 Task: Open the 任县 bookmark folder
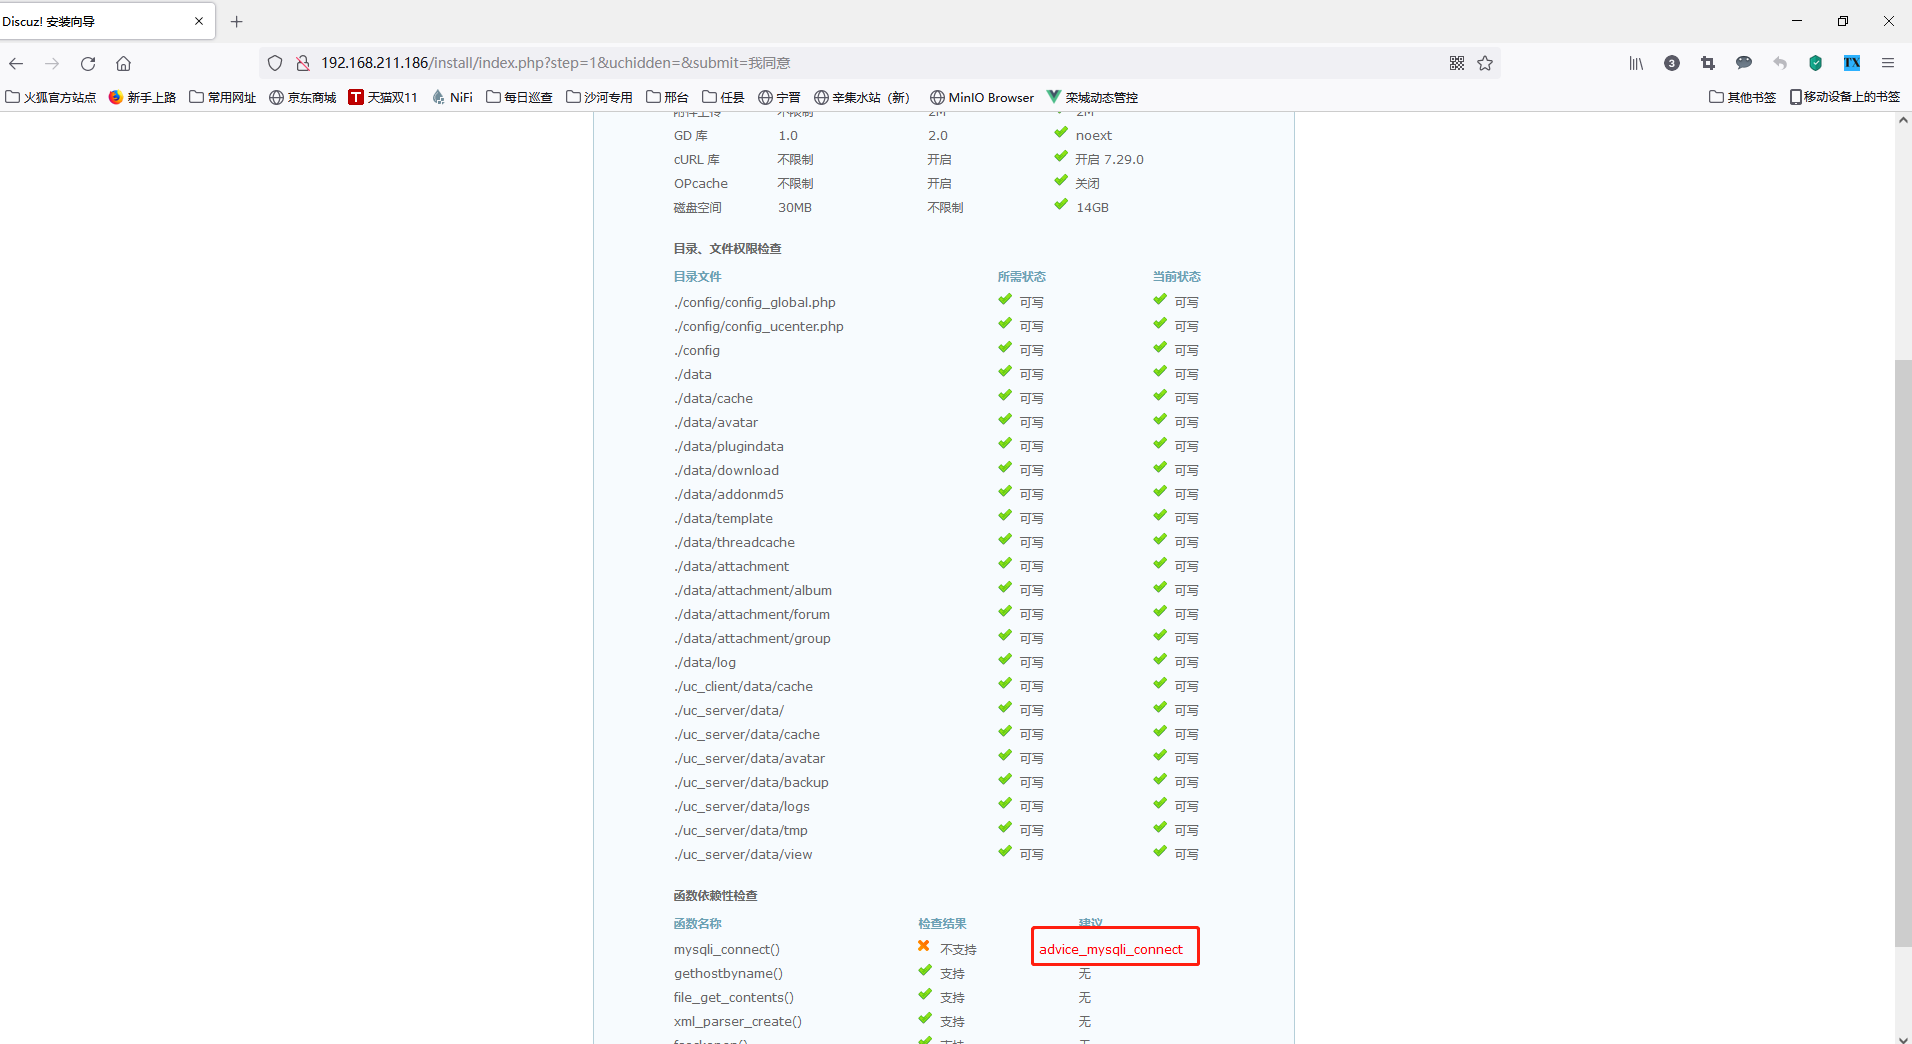click(x=723, y=97)
